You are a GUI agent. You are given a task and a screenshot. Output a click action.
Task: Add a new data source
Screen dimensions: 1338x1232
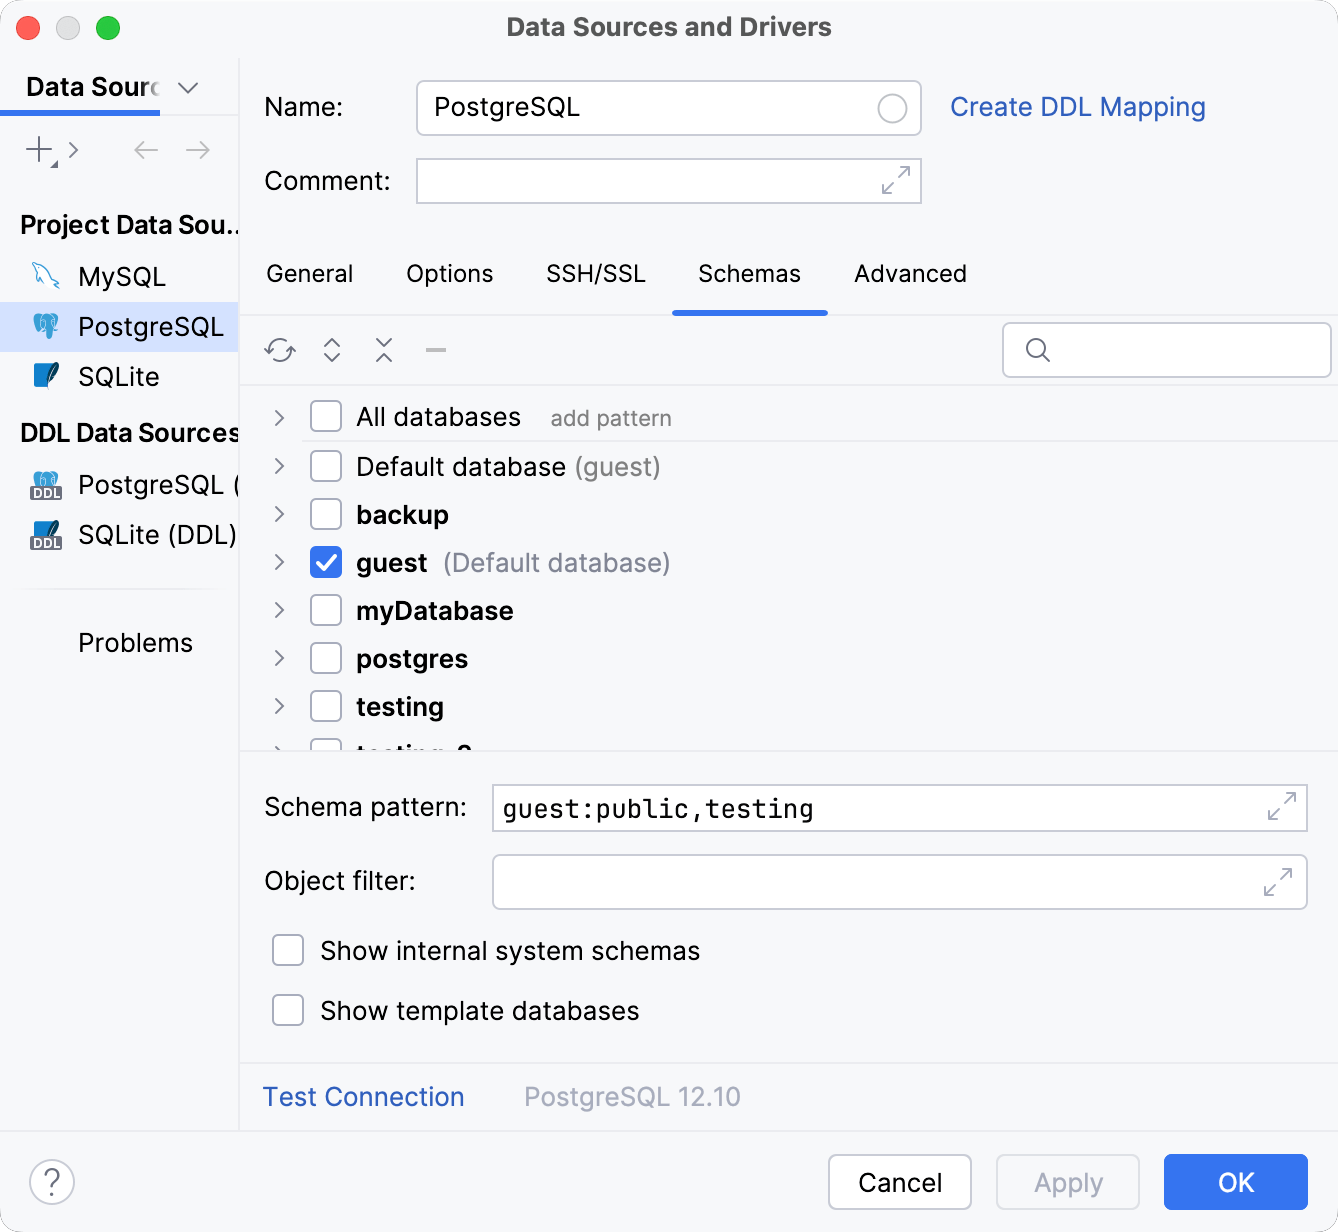[x=37, y=150]
